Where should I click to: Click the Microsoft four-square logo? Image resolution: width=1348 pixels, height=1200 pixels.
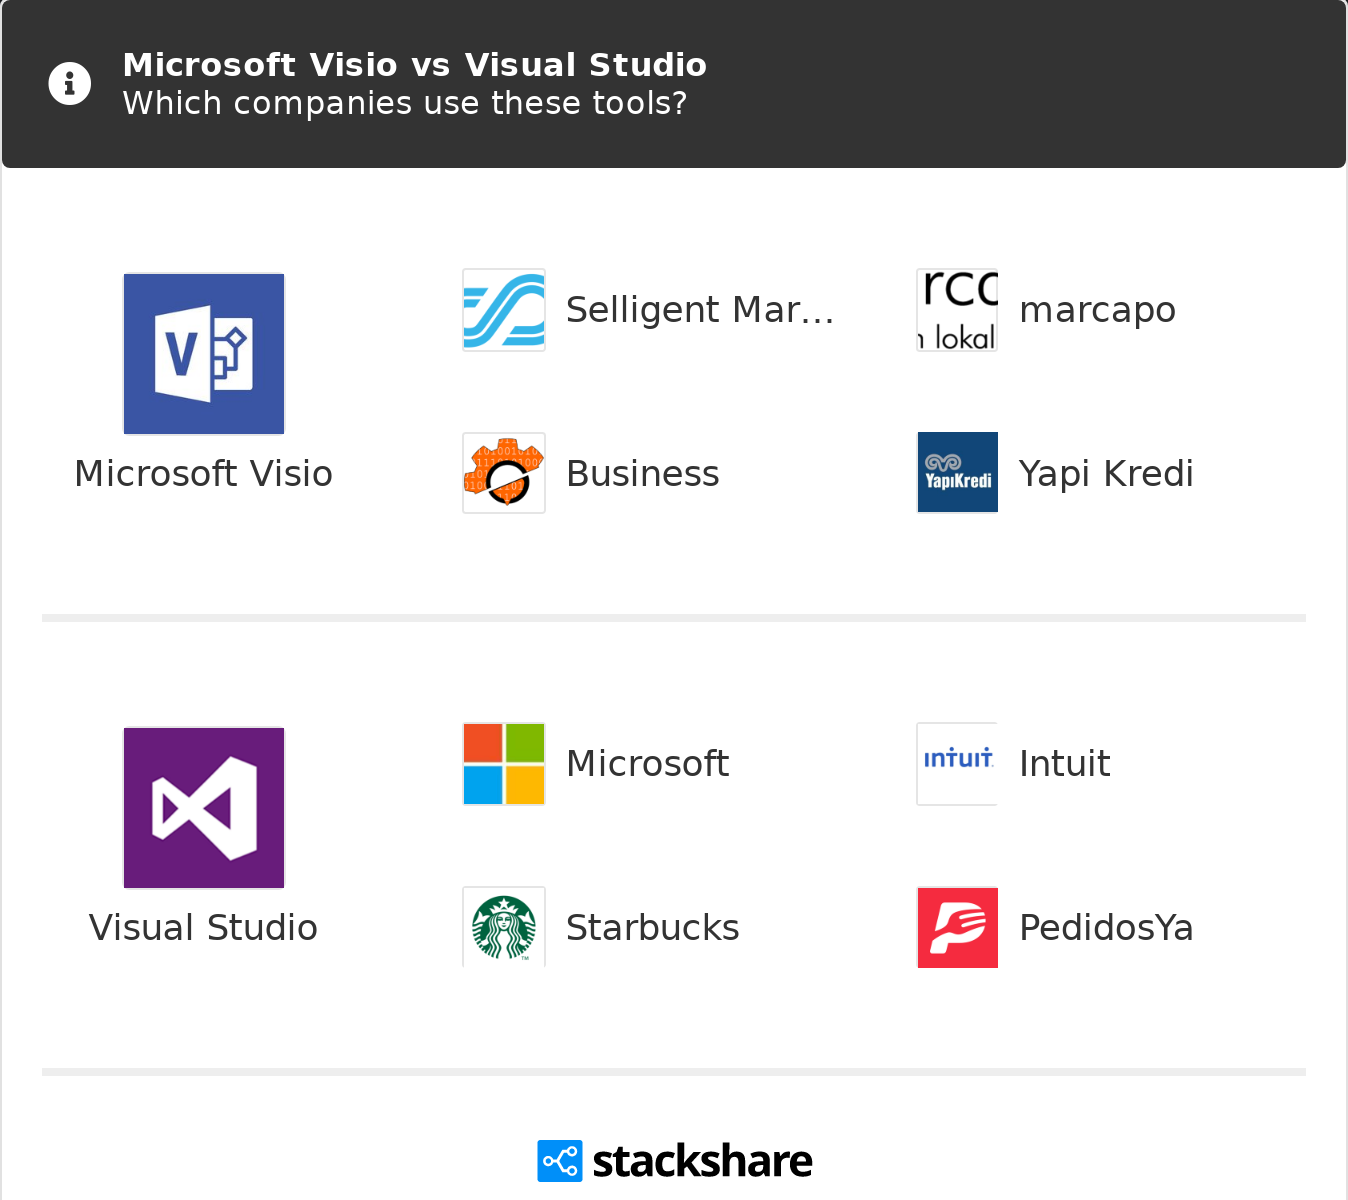(x=503, y=763)
